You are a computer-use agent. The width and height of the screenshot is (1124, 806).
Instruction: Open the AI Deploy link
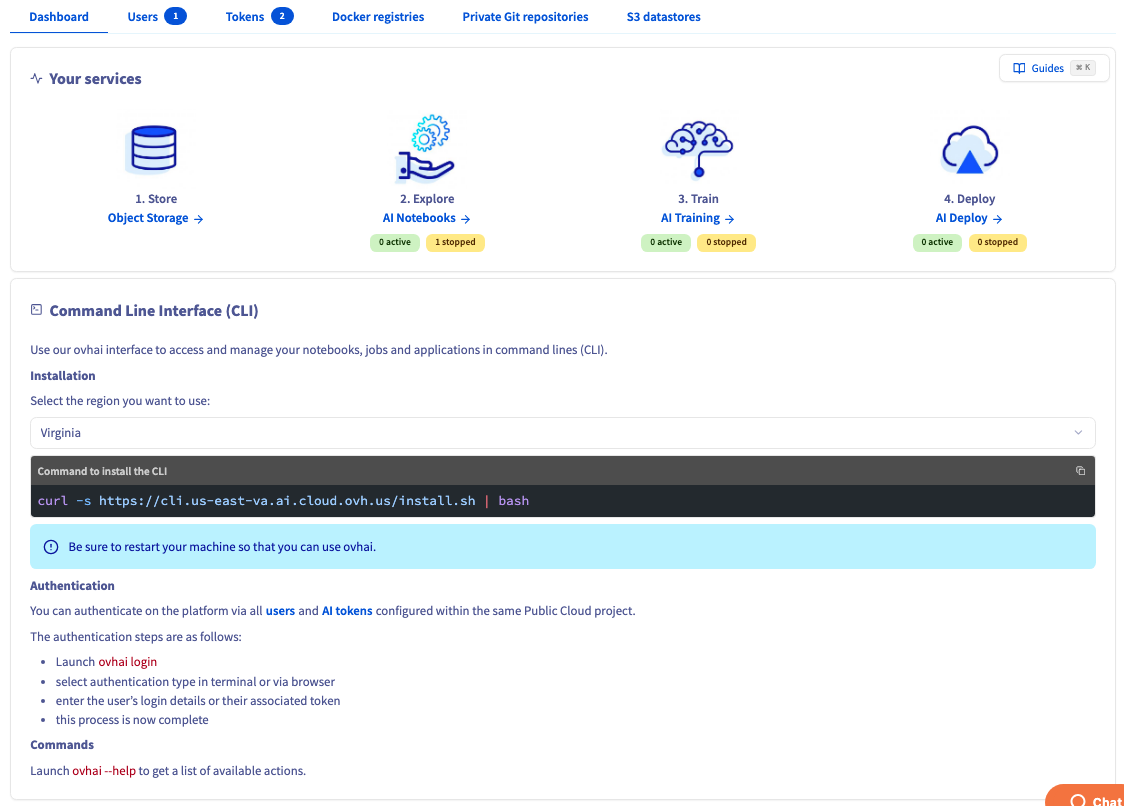point(969,218)
